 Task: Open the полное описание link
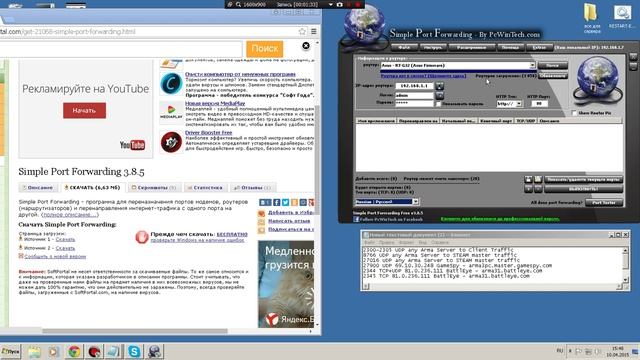(x=70, y=215)
